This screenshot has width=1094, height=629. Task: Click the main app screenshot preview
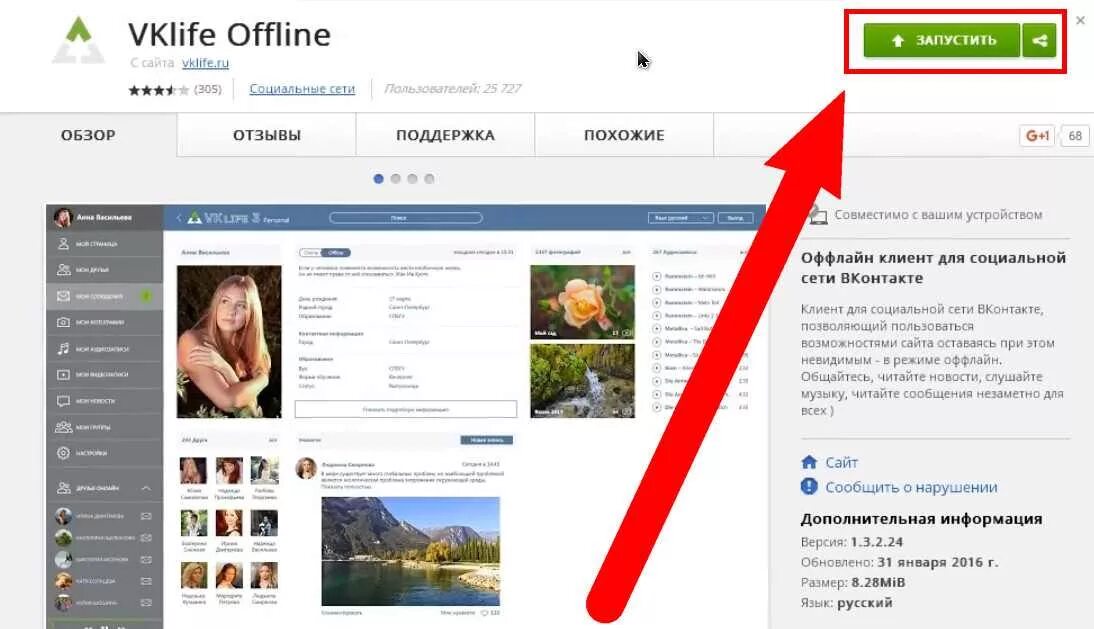coord(406,416)
